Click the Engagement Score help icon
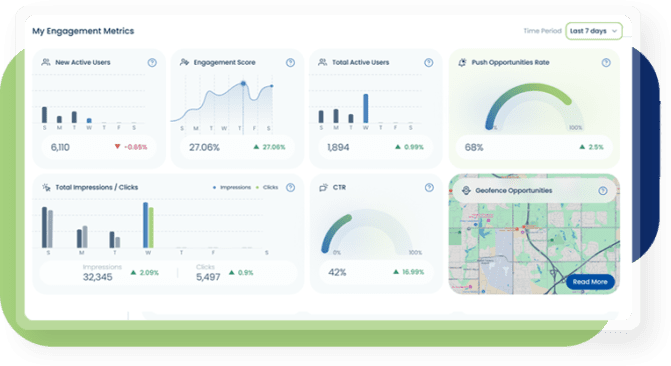This screenshot has height=366, width=671. click(x=290, y=62)
